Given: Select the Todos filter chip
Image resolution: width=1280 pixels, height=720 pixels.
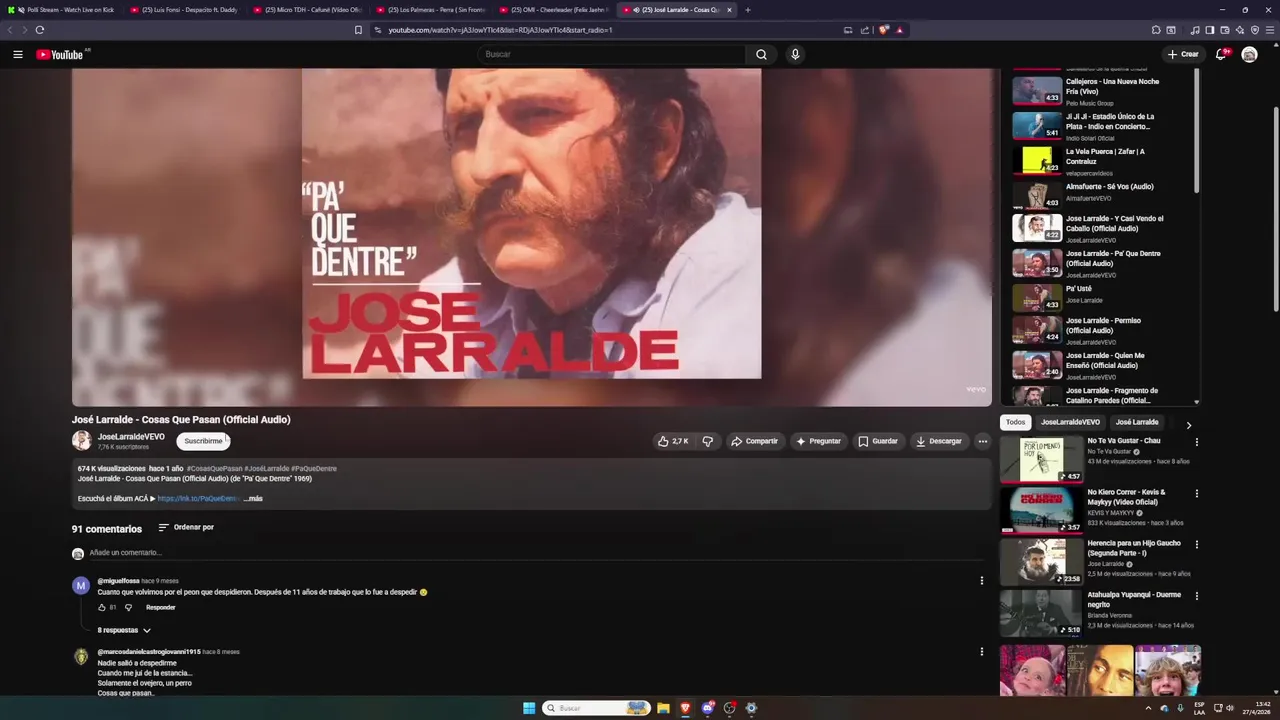Looking at the screenshot, I should tap(1015, 422).
